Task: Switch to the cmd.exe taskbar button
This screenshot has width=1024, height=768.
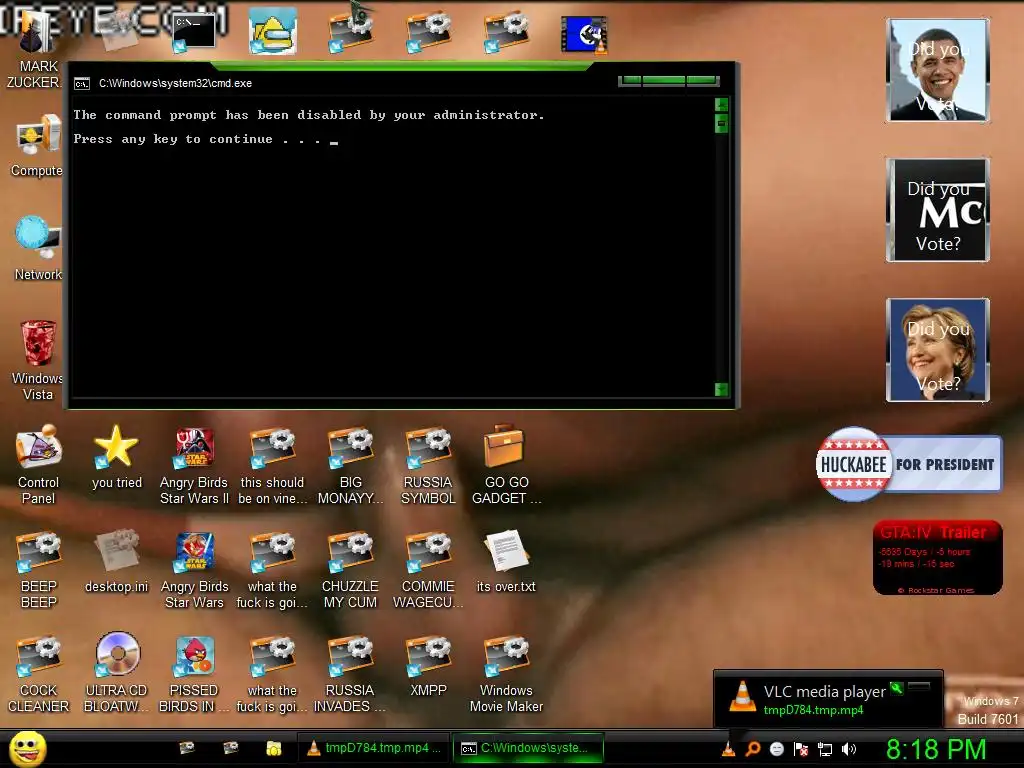Action: tap(528, 748)
